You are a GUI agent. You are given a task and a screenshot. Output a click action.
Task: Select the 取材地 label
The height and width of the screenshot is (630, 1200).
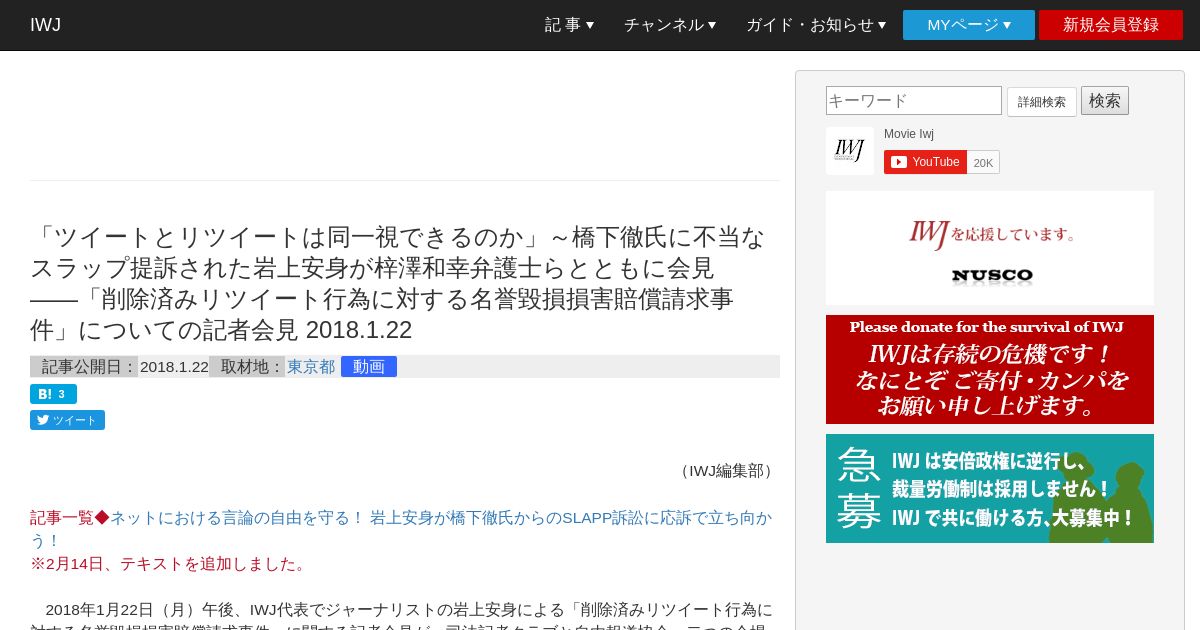(x=247, y=367)
